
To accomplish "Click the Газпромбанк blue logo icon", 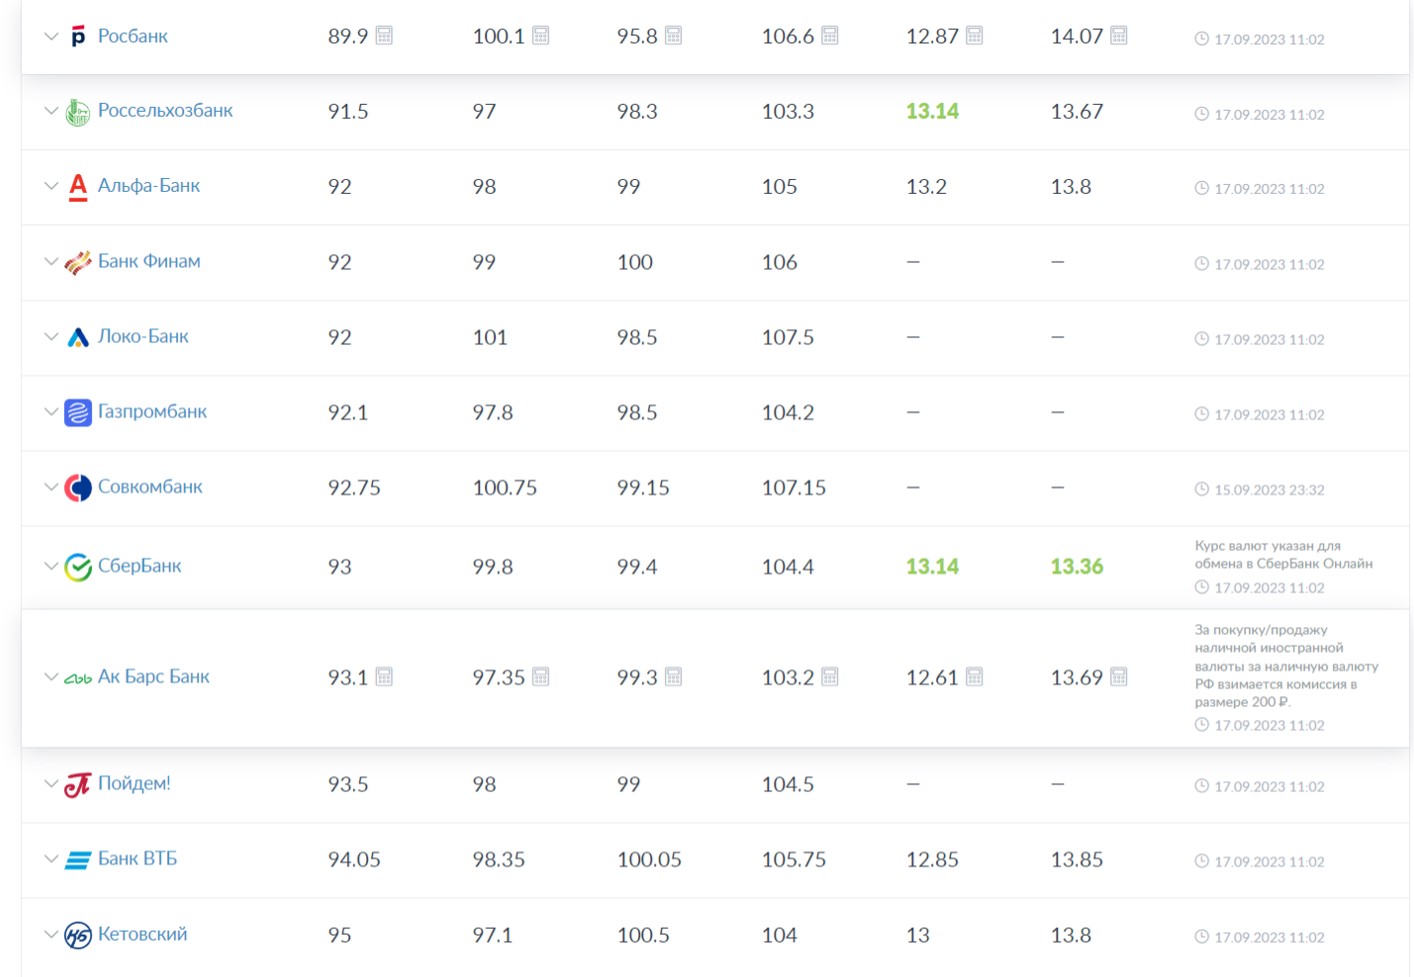I will tap(78, 412).
